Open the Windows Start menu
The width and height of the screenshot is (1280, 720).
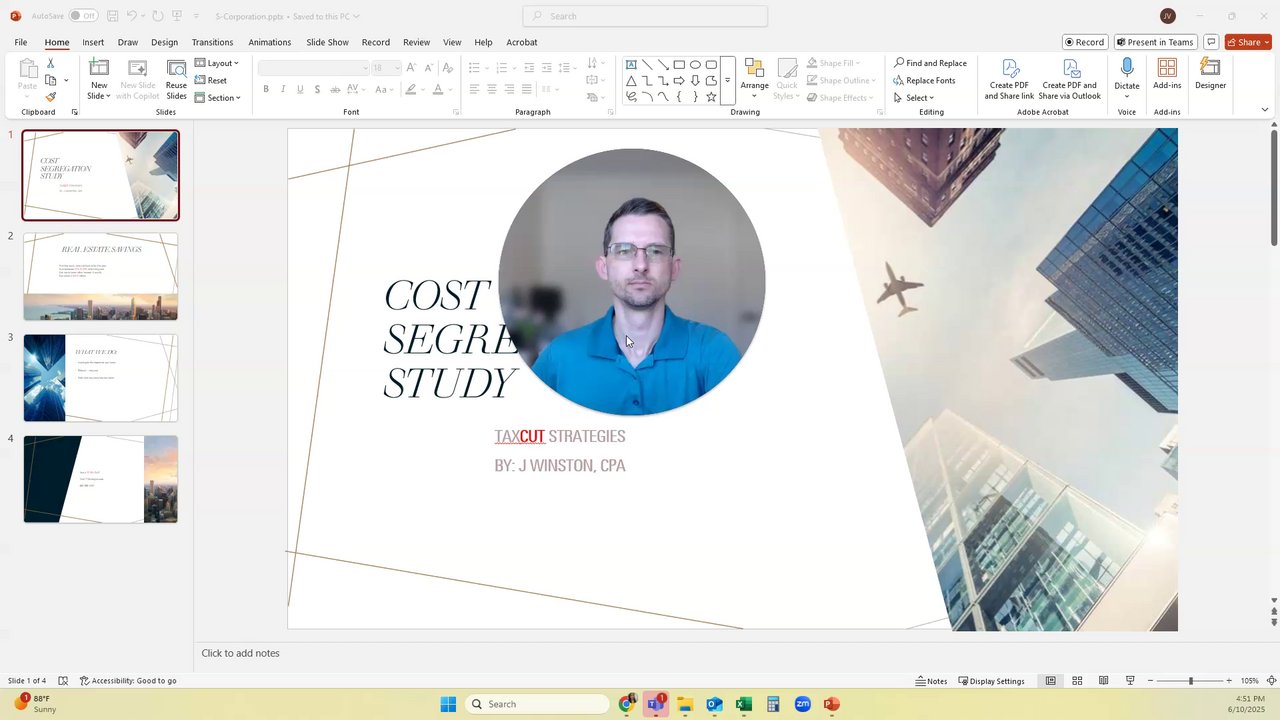click(x=448, y=704)
